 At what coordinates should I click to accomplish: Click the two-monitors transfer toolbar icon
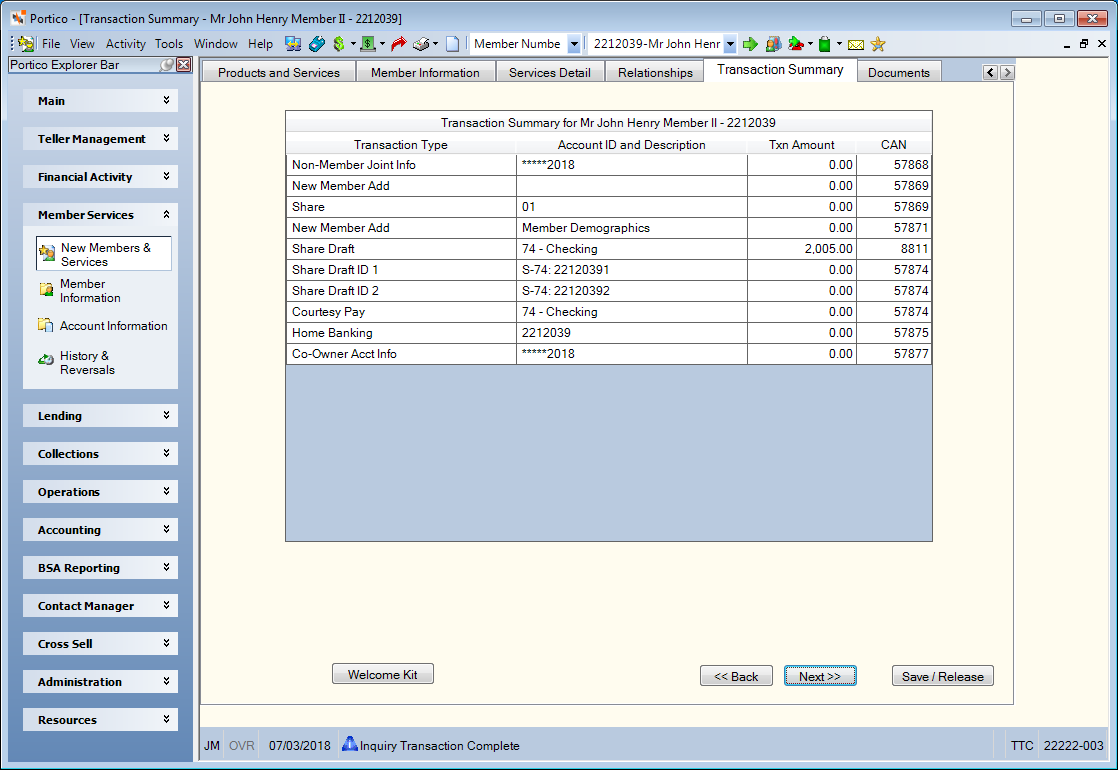click(292, 44)
